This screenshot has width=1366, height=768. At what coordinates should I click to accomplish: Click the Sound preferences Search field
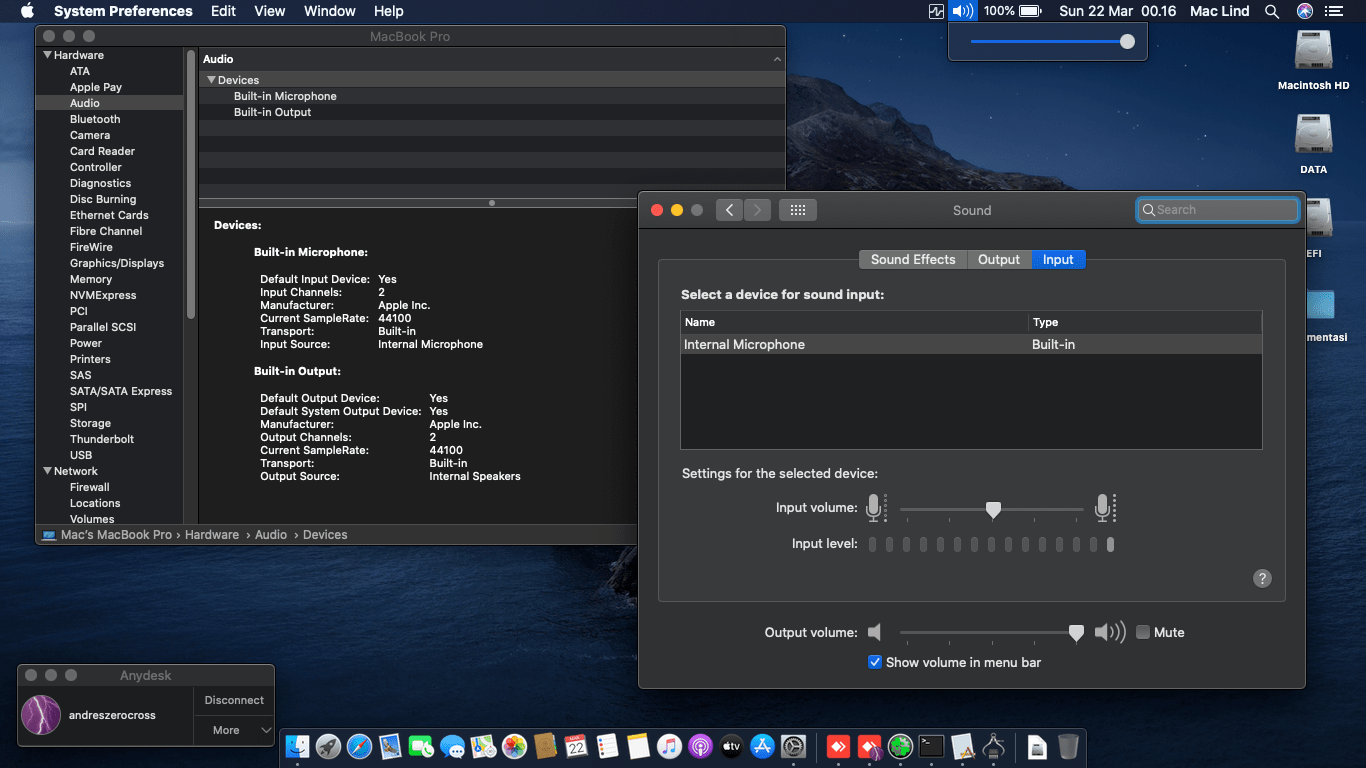(1217, 210)
